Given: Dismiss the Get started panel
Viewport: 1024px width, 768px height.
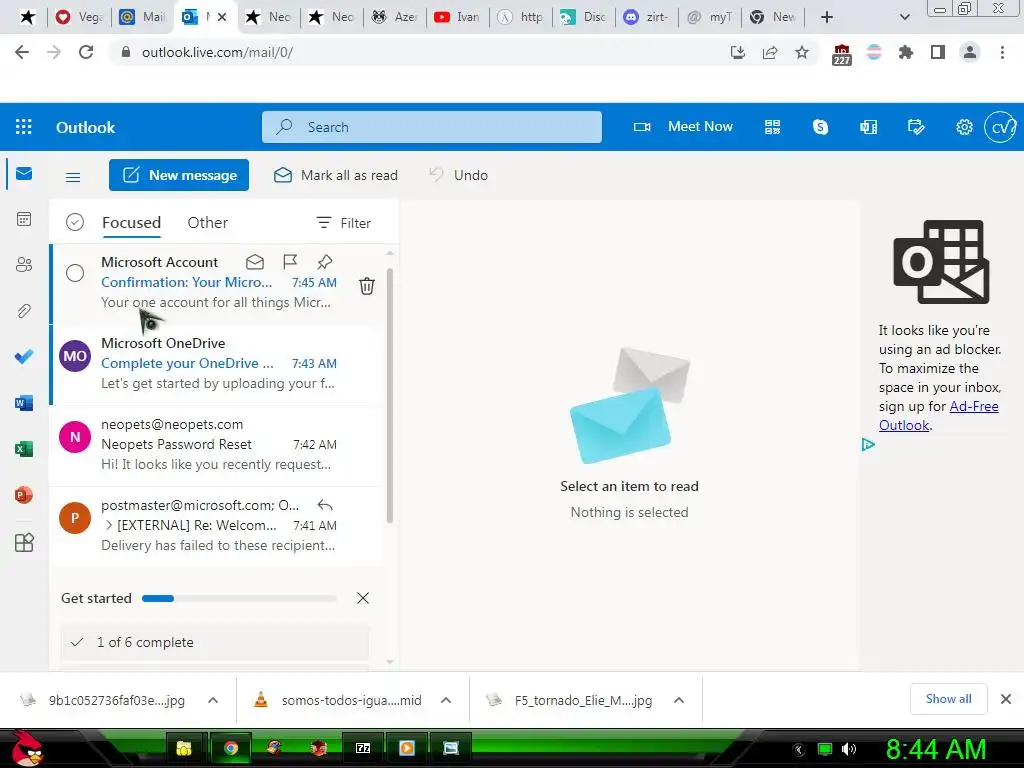Looking at the screenshot, I should (363, 598).
